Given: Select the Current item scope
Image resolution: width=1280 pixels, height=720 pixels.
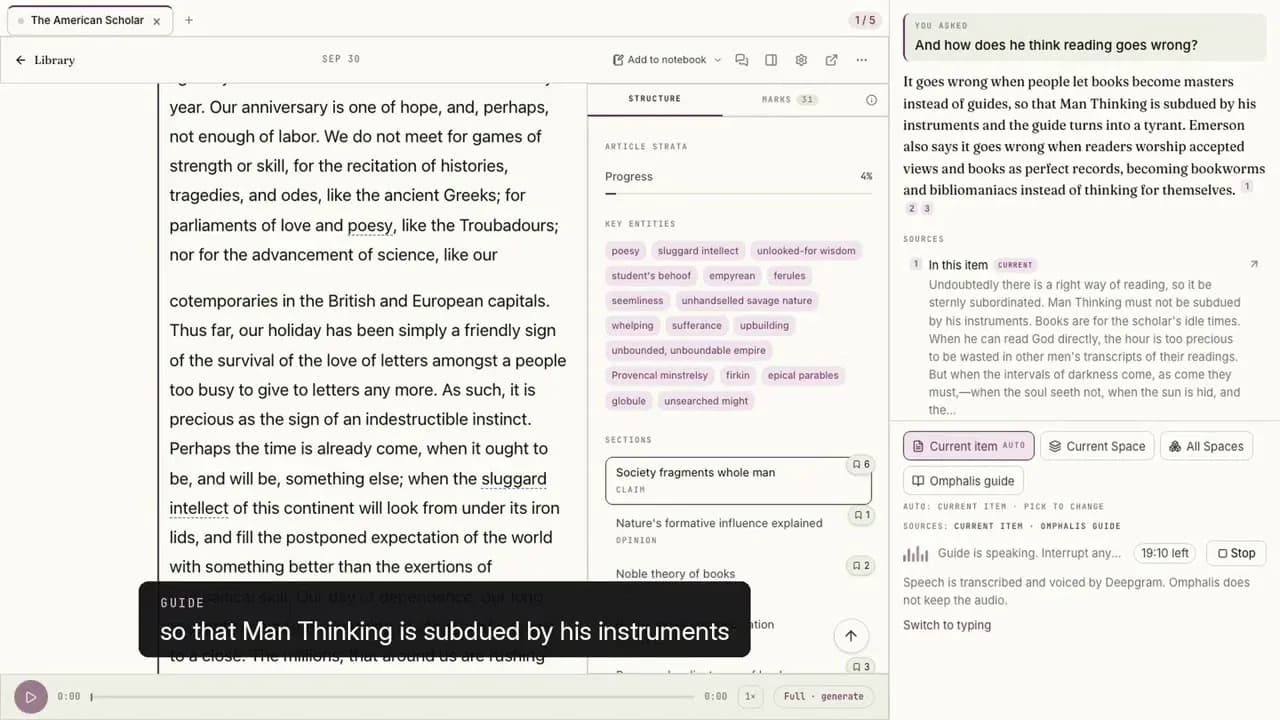Looking at the screenshot, I should pos(968,446).
